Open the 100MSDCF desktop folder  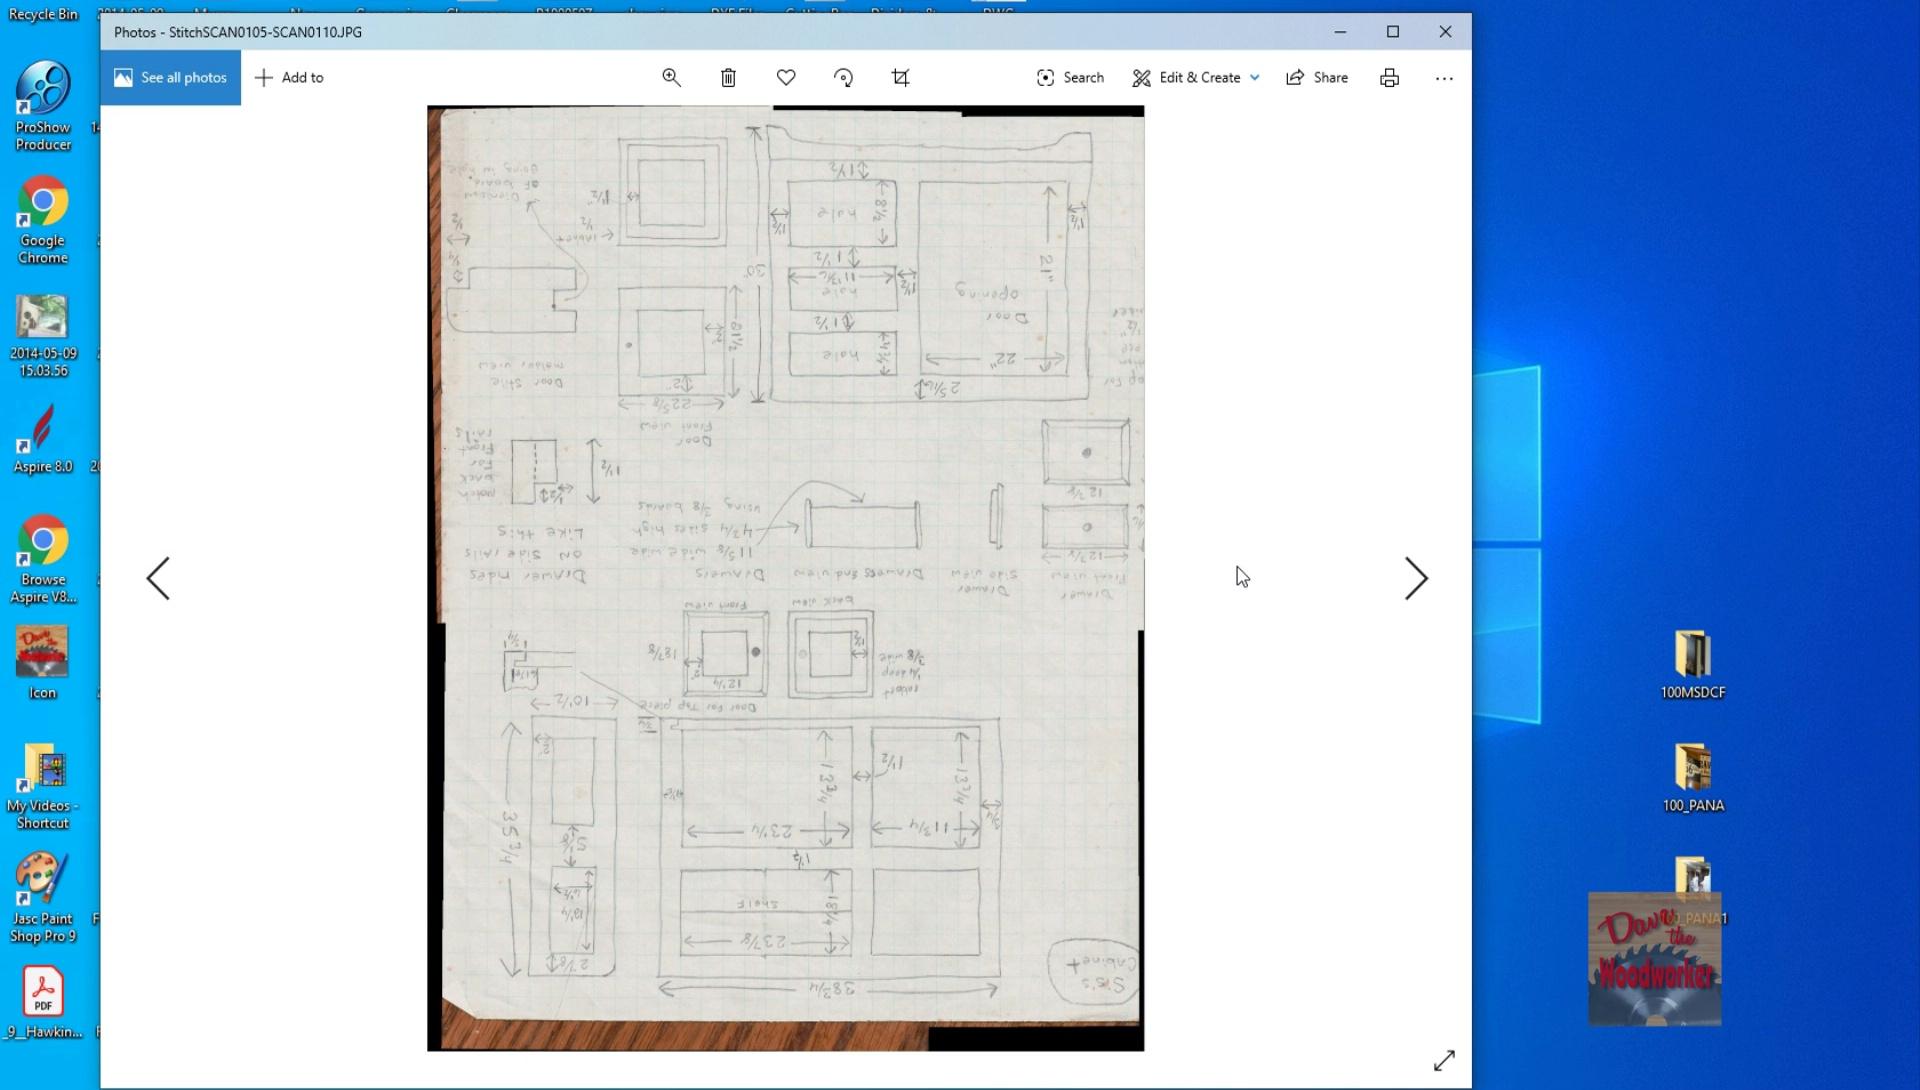tap(1692, 664)
